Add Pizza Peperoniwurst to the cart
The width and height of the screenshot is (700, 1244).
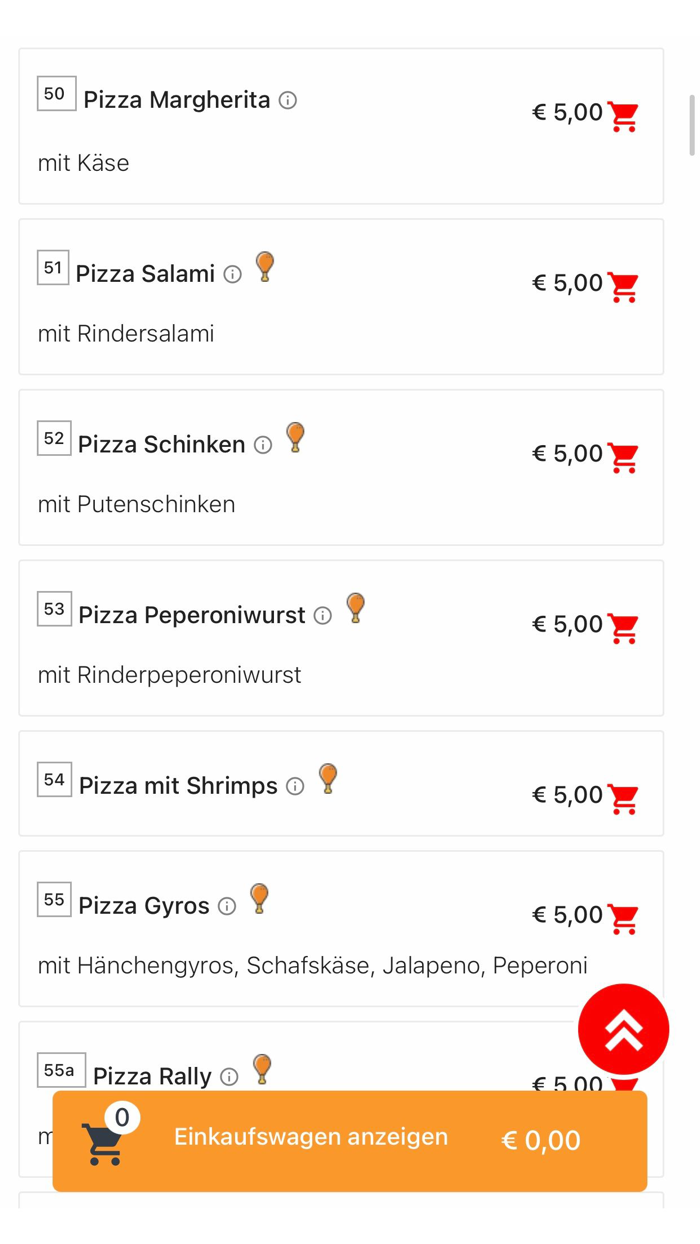tap(623, 627)
